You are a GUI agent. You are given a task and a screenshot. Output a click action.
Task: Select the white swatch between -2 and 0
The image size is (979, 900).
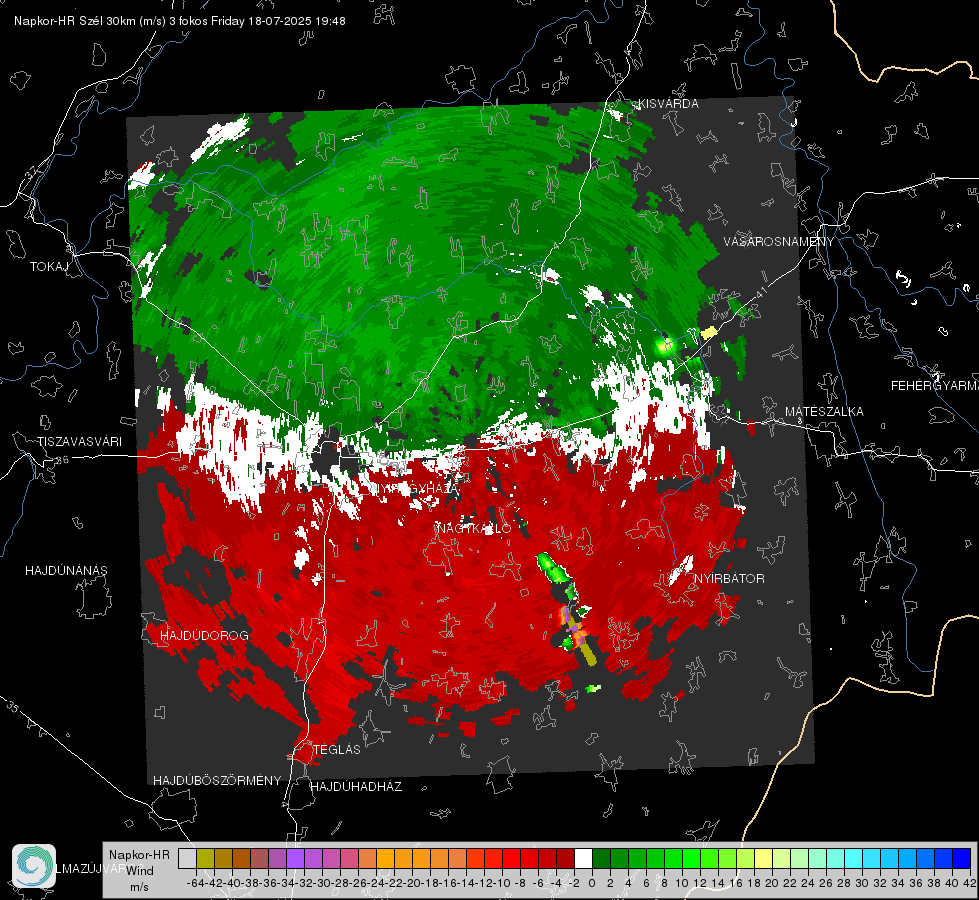click(x=583, y=859)
